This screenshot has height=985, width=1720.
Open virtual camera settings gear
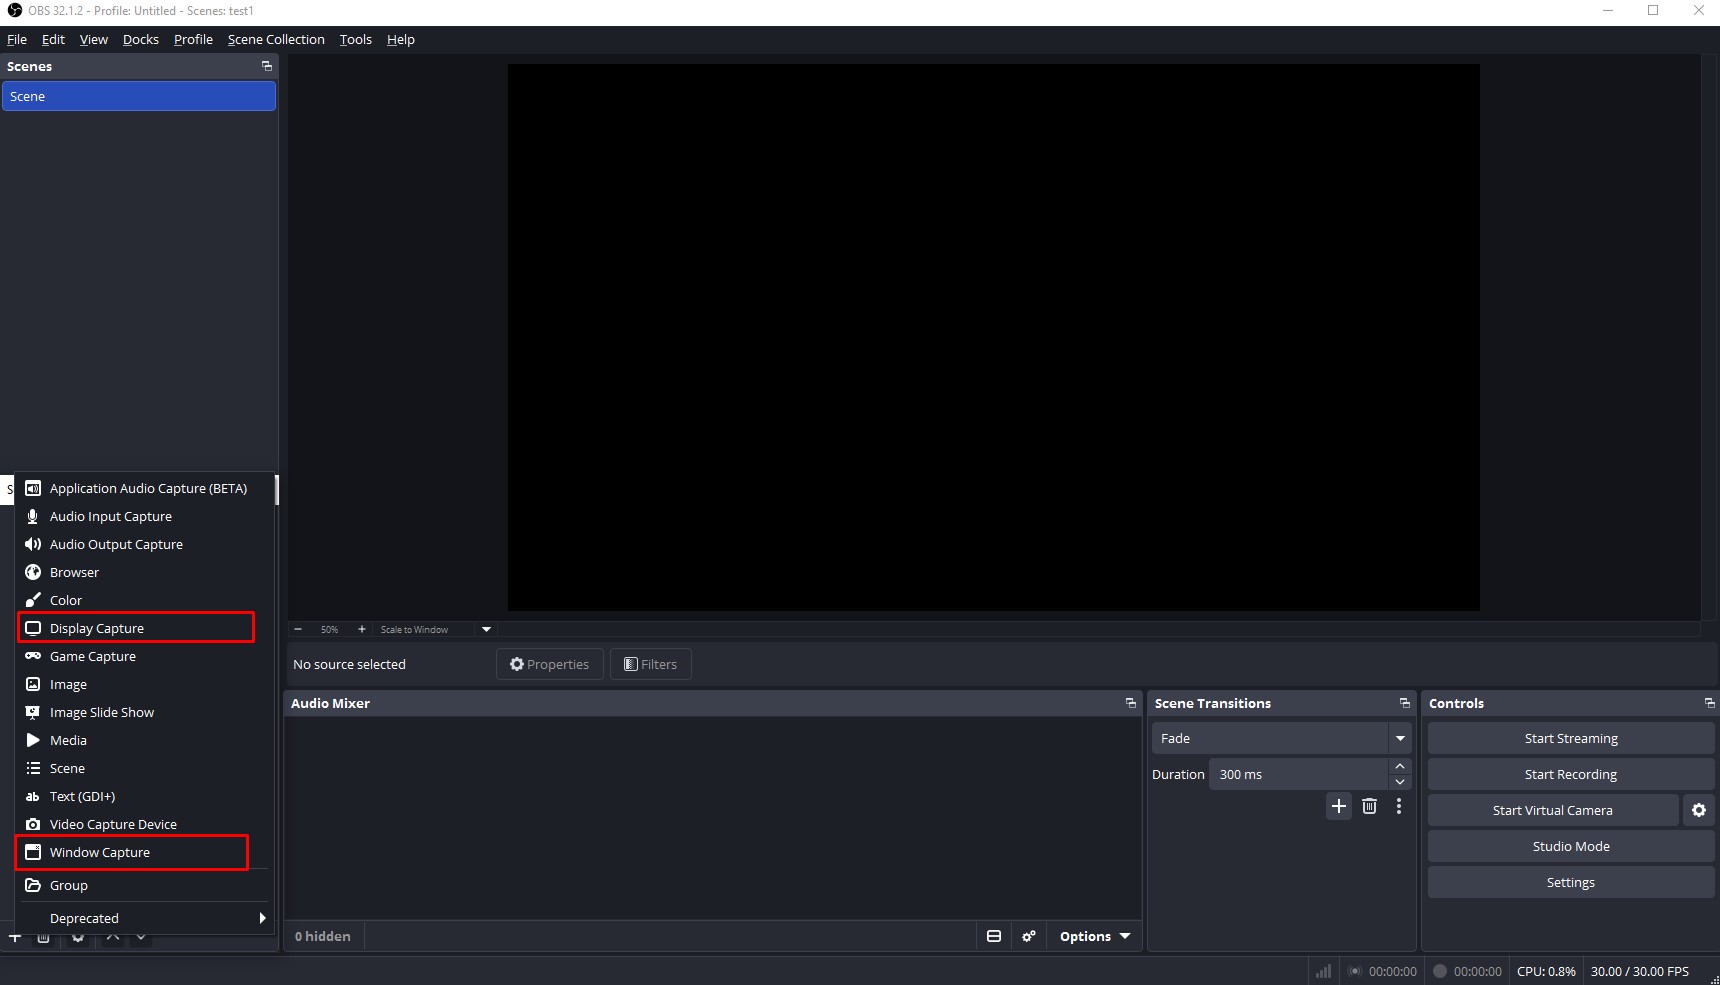(1699, 810)
